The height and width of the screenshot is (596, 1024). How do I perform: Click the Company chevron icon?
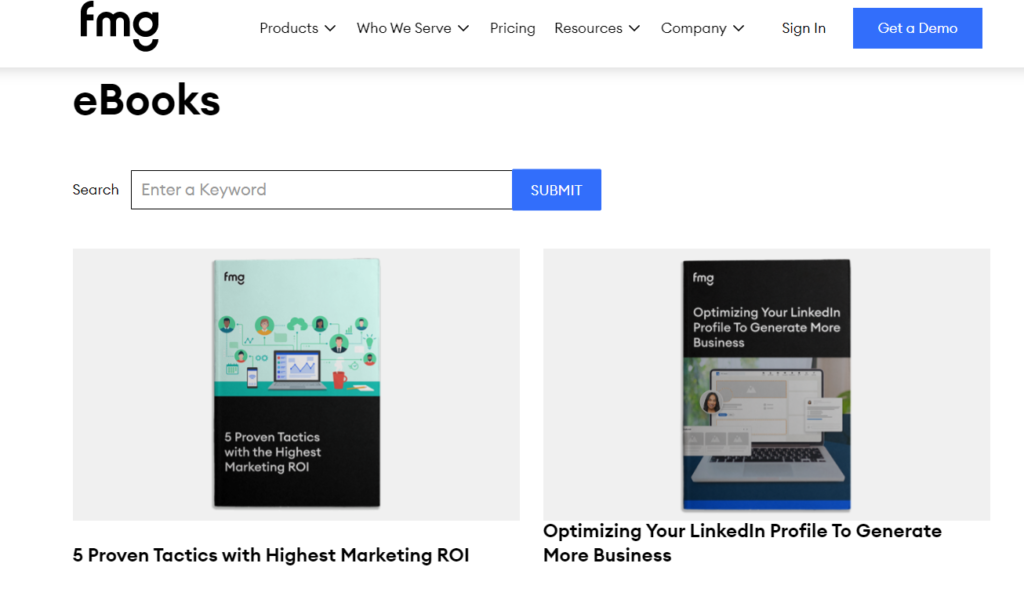(x=738, y=28)
